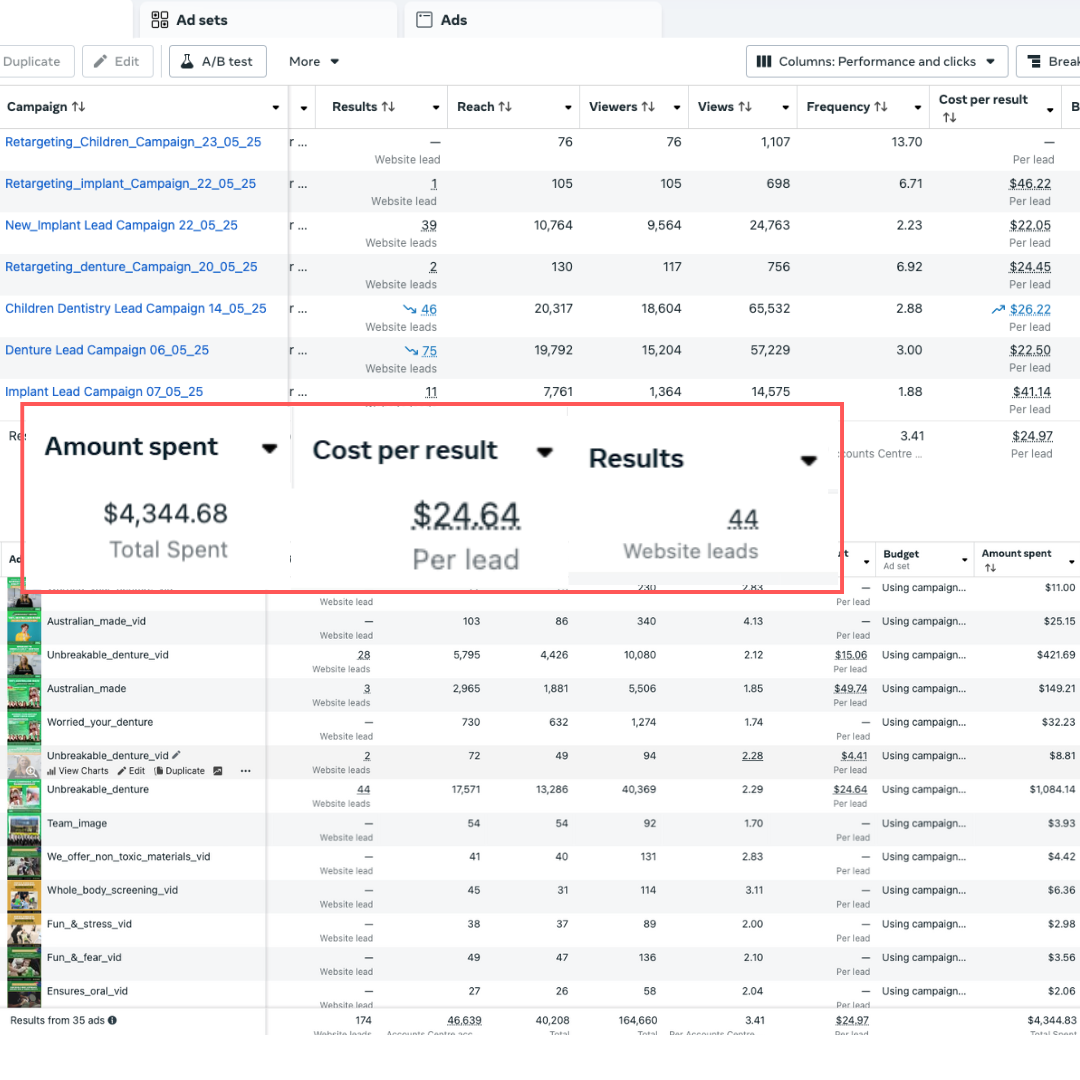This screenshot has height=1080, width=1080.
Task: Click the toolbar Edit button
Action: (117, 61)
